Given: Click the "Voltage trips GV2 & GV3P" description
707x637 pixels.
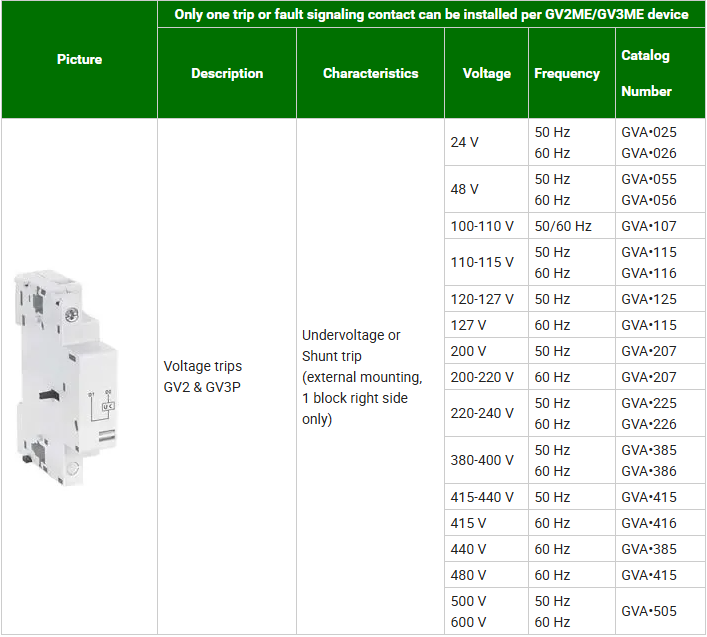Looking at the screenshot, I should 203,376.
